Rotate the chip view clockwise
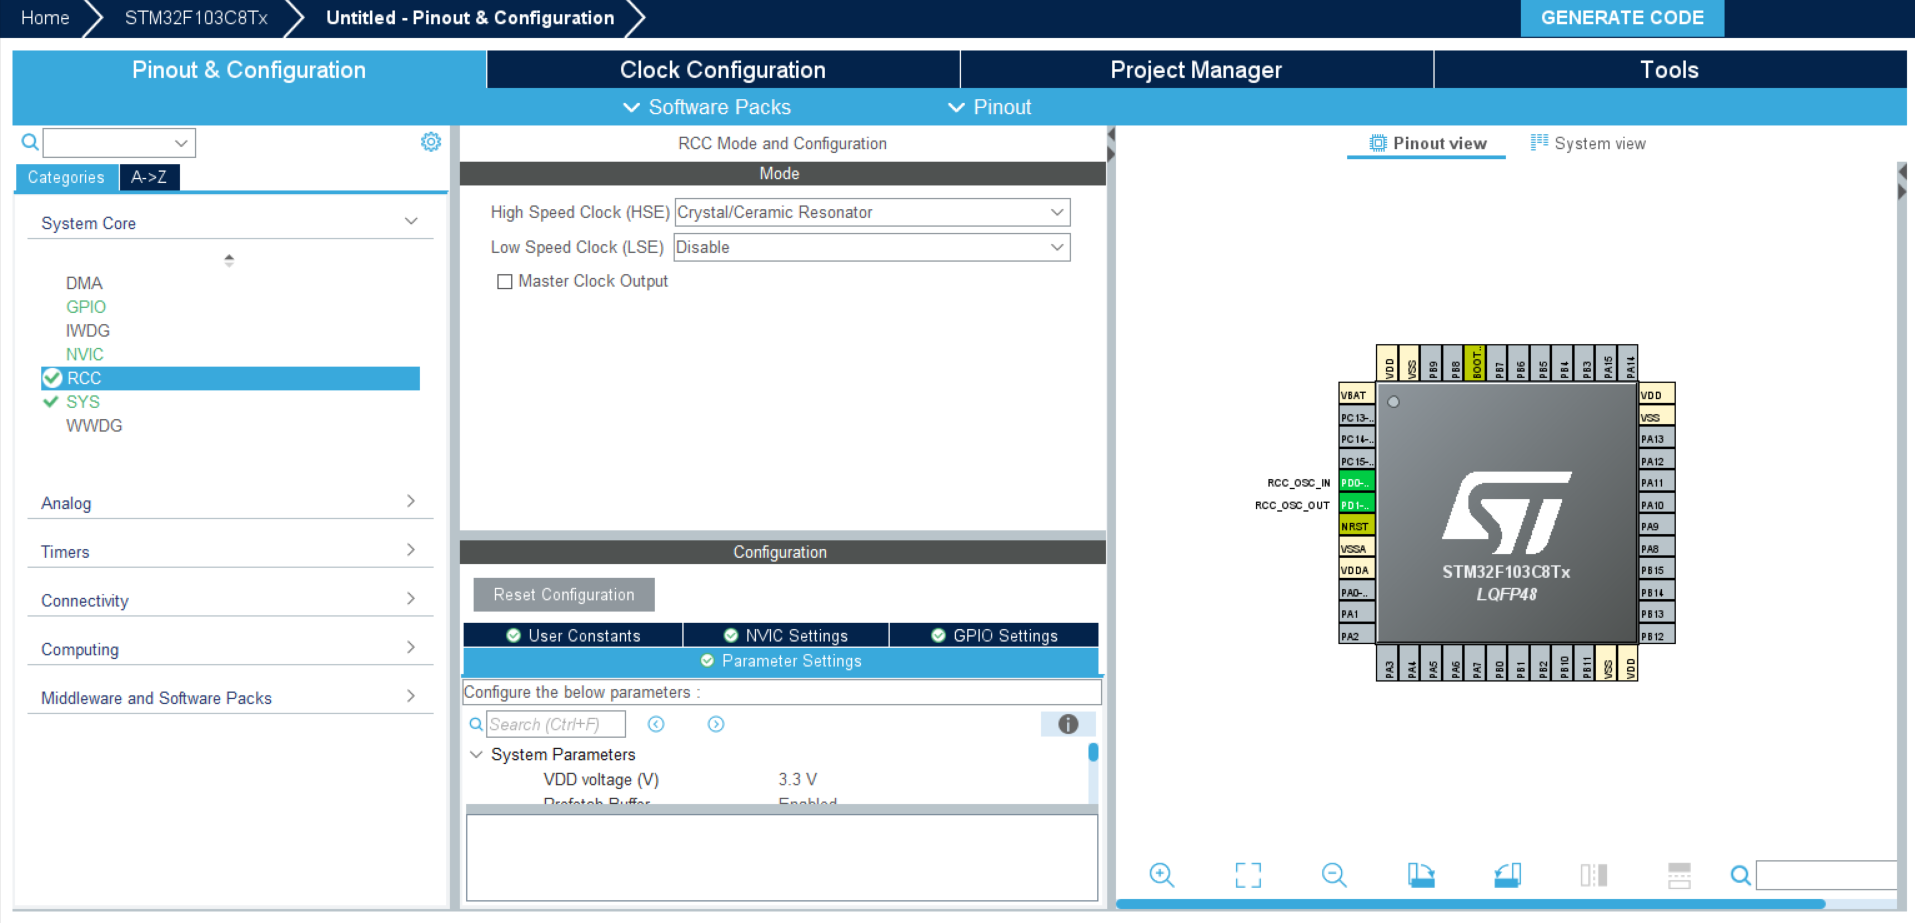Image resolution: width=1915 pixels, height=923 pixels. 1421,875
